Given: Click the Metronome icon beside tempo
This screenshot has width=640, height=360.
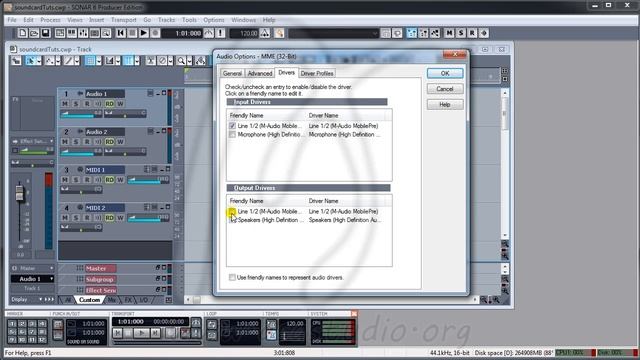Looking at the screenshot, I should pos(265,33).
